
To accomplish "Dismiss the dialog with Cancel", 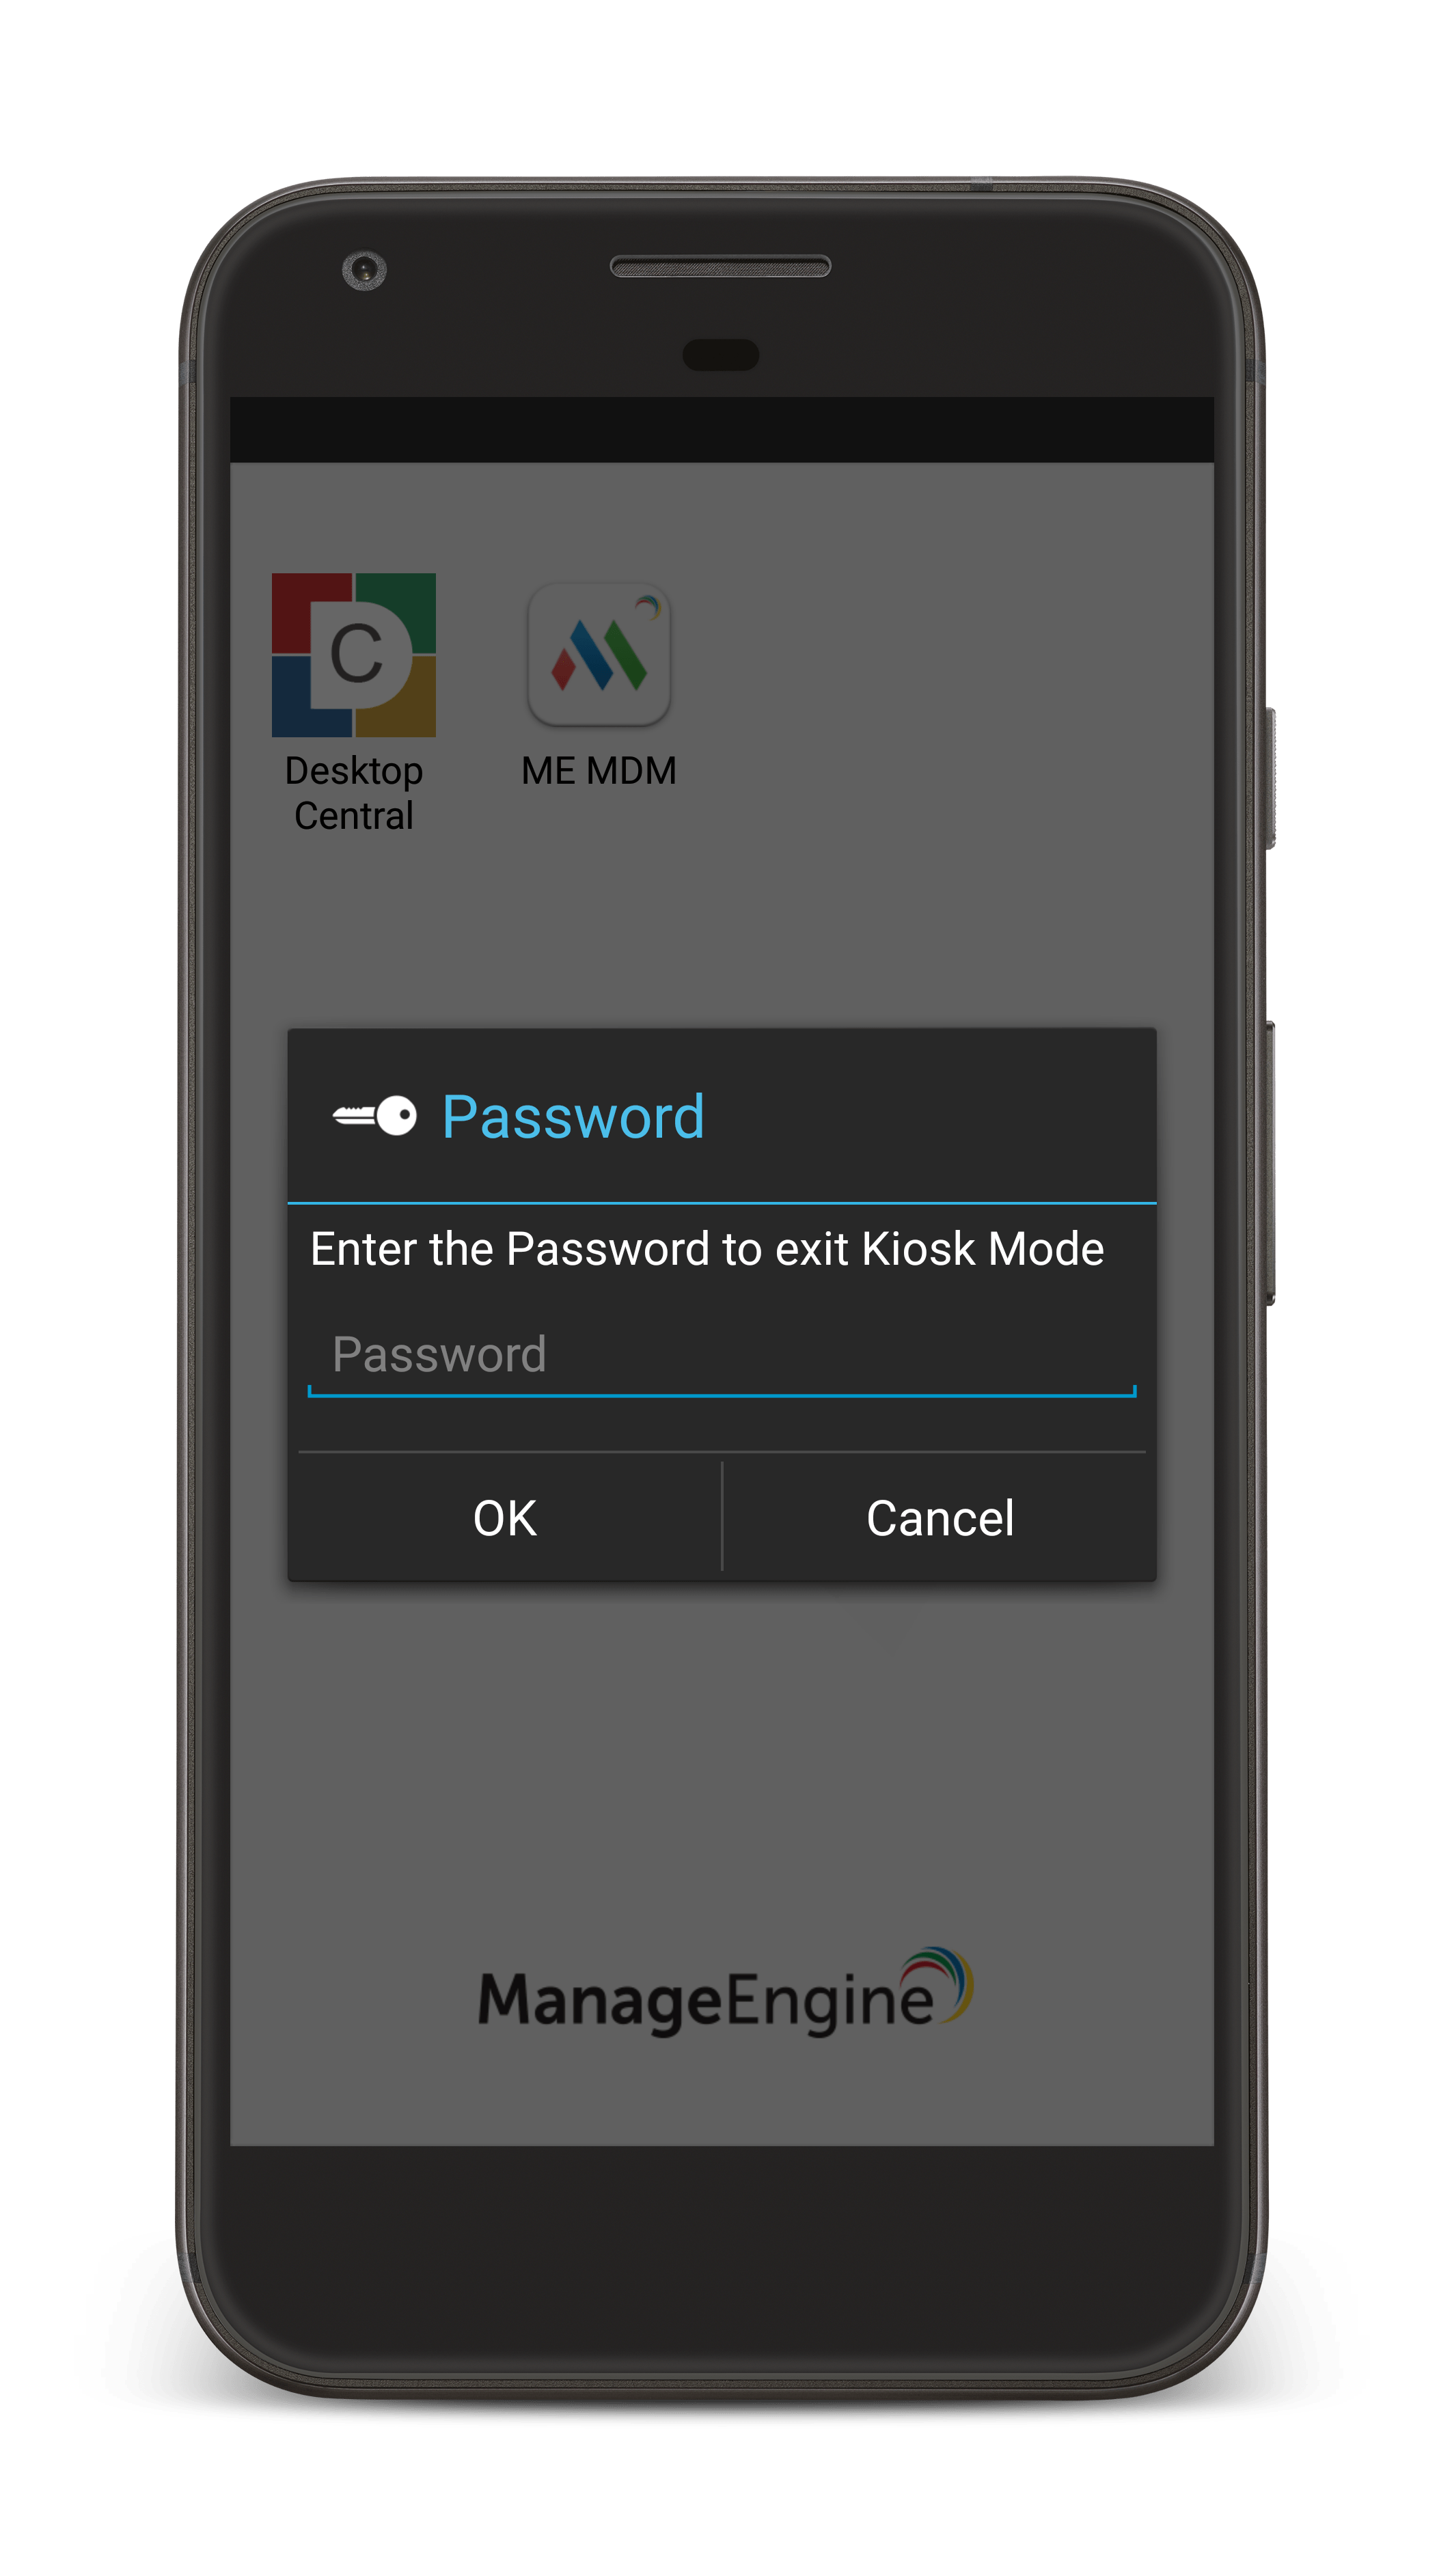I will tap(940, 1517).
